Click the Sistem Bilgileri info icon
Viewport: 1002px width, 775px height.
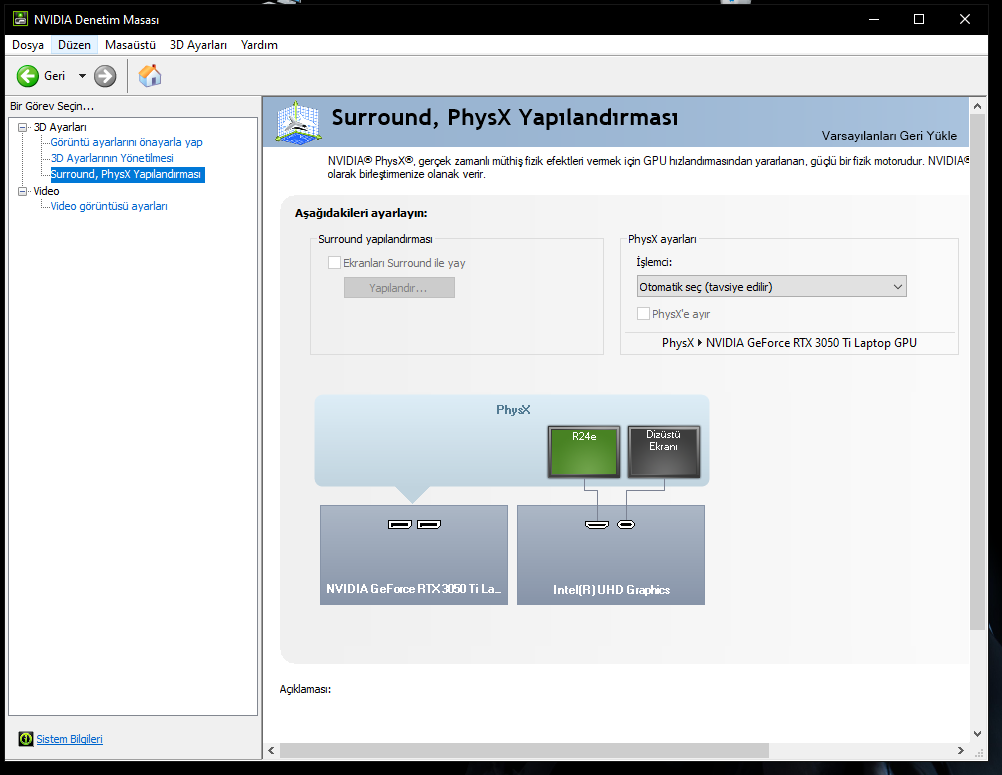pos(26,739)
